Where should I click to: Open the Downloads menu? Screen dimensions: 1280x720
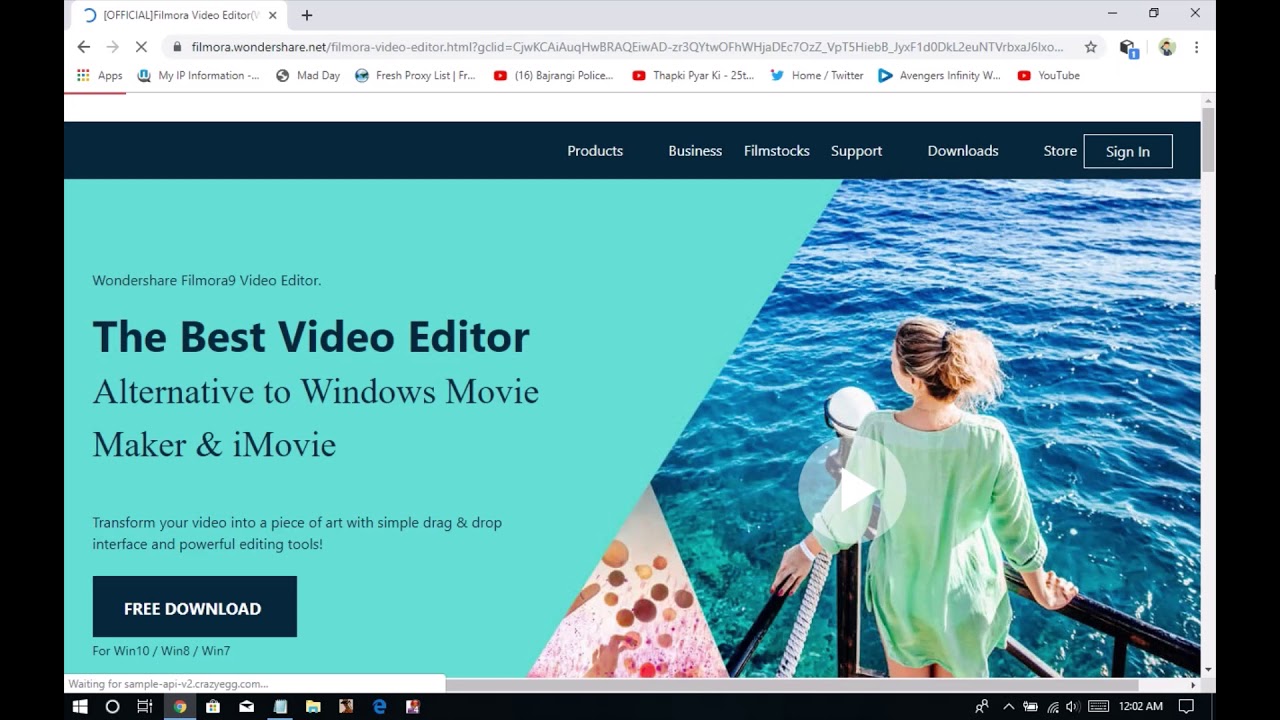click(x=963, y=151)
